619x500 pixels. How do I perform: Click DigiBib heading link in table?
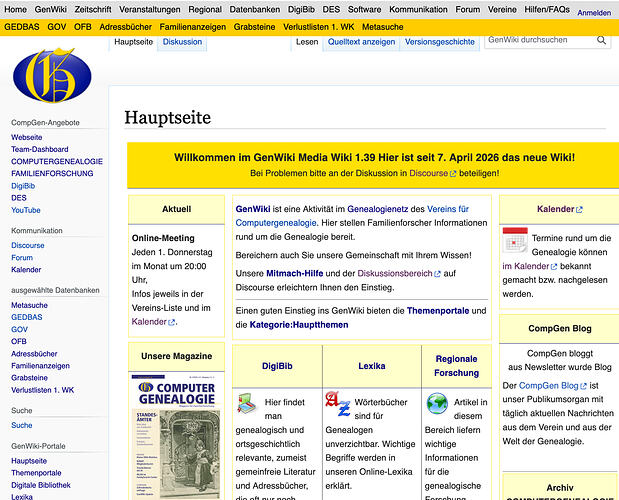(x=277, y=366)
